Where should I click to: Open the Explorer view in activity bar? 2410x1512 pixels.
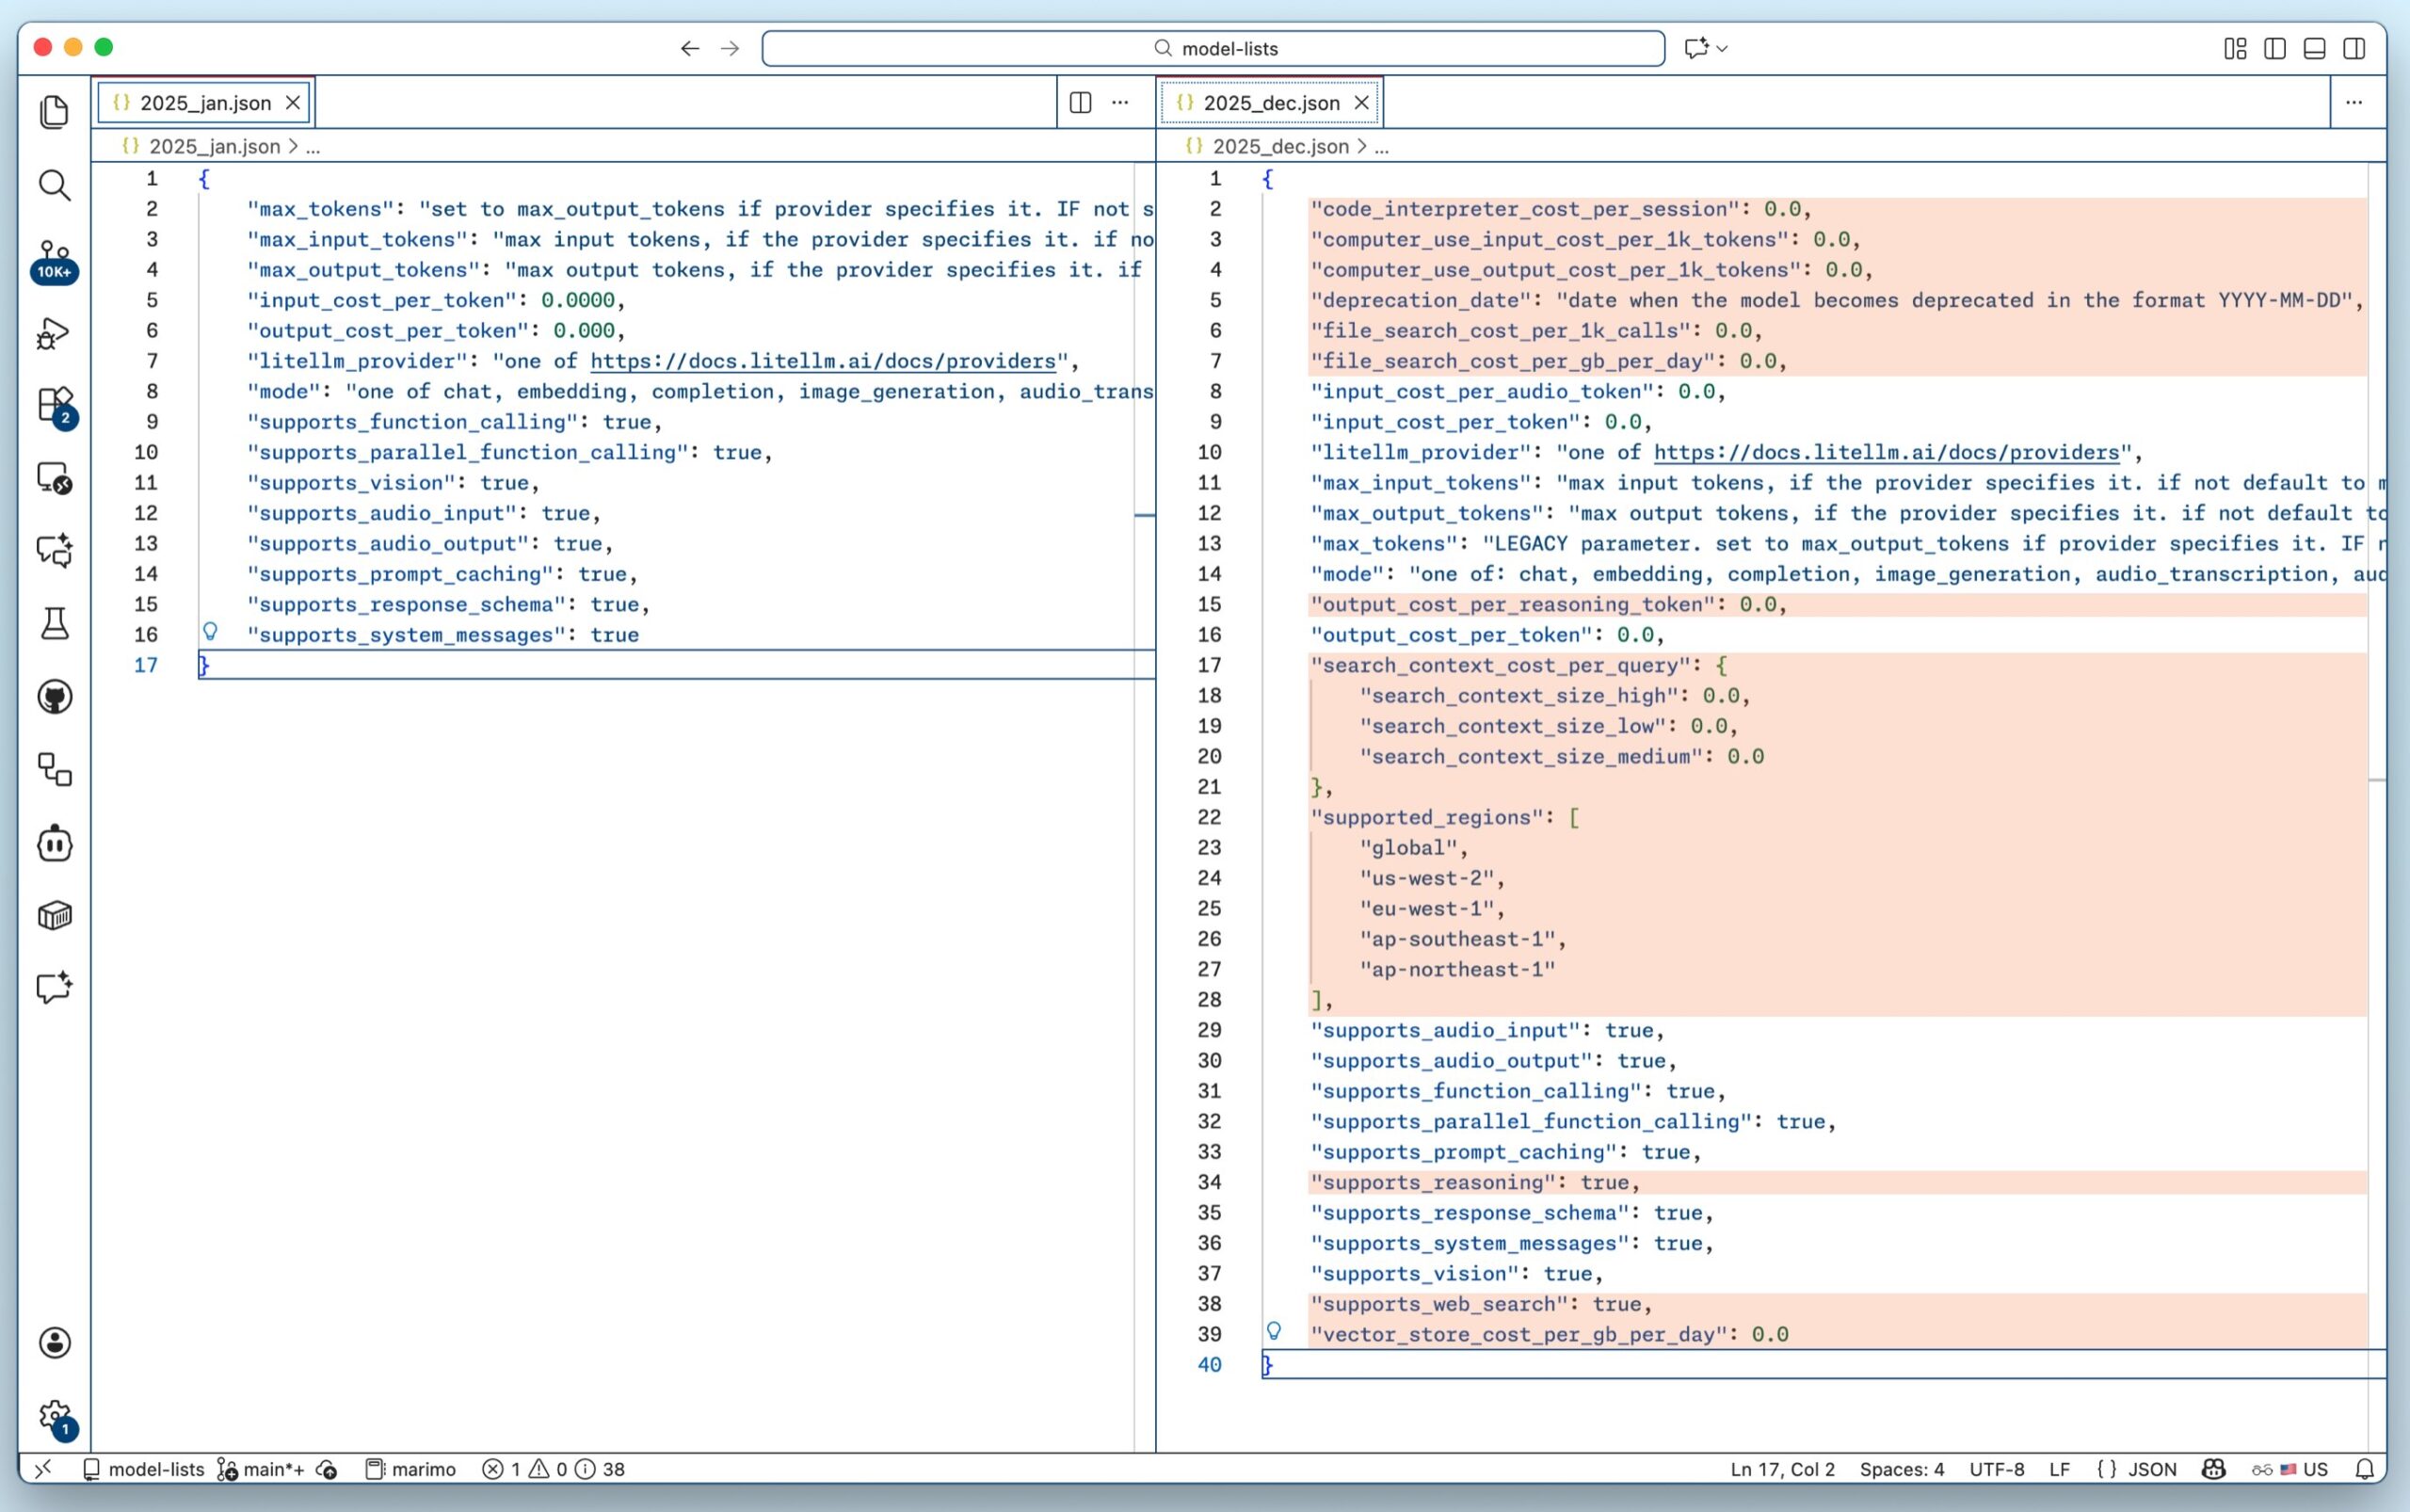54,111
